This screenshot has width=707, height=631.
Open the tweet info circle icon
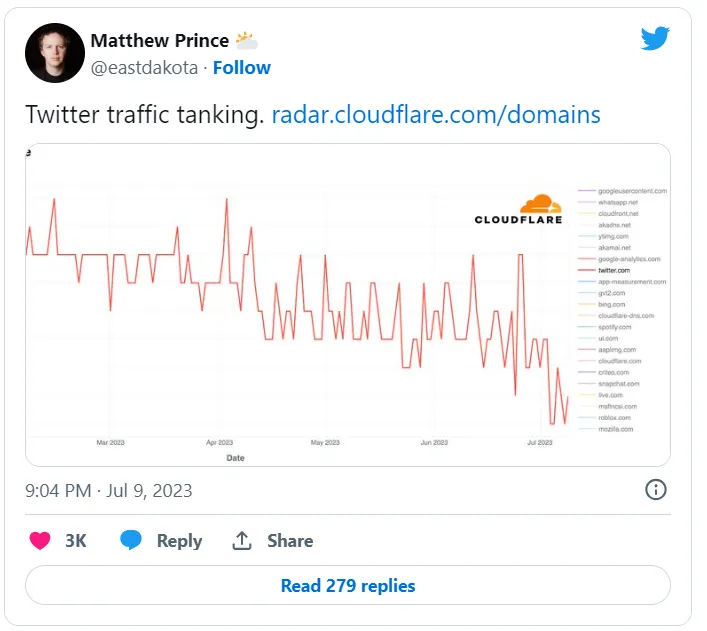[x=656, y=489]
